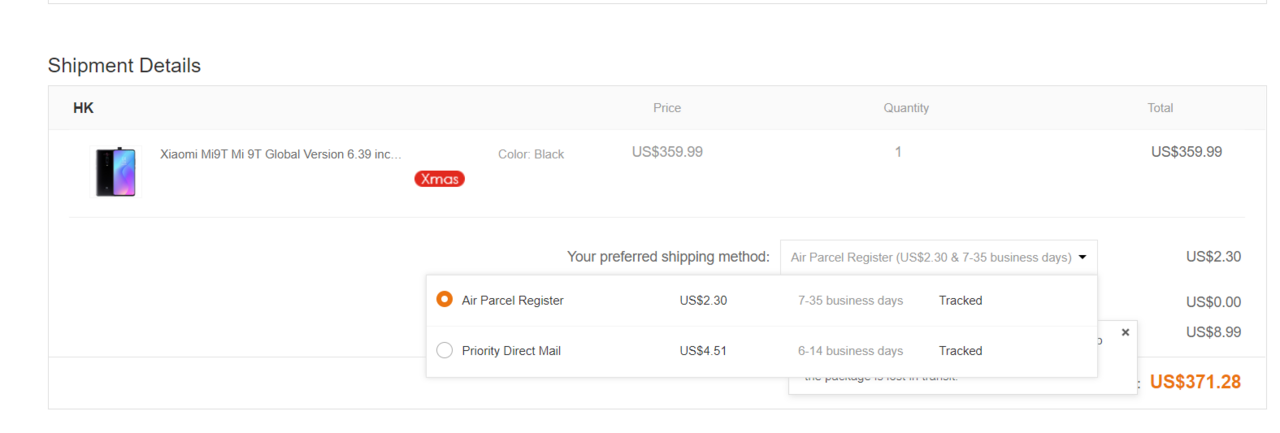Click the Color: Black product attribute

[x=531, y=154]
